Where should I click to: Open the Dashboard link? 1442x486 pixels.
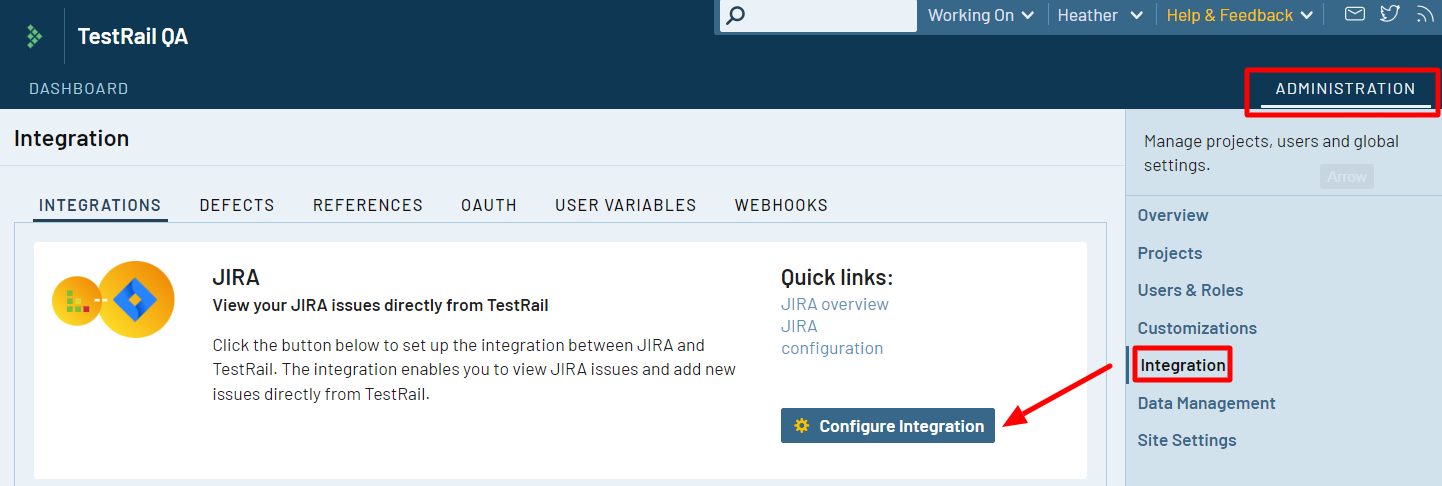click(x=79, y=89)
